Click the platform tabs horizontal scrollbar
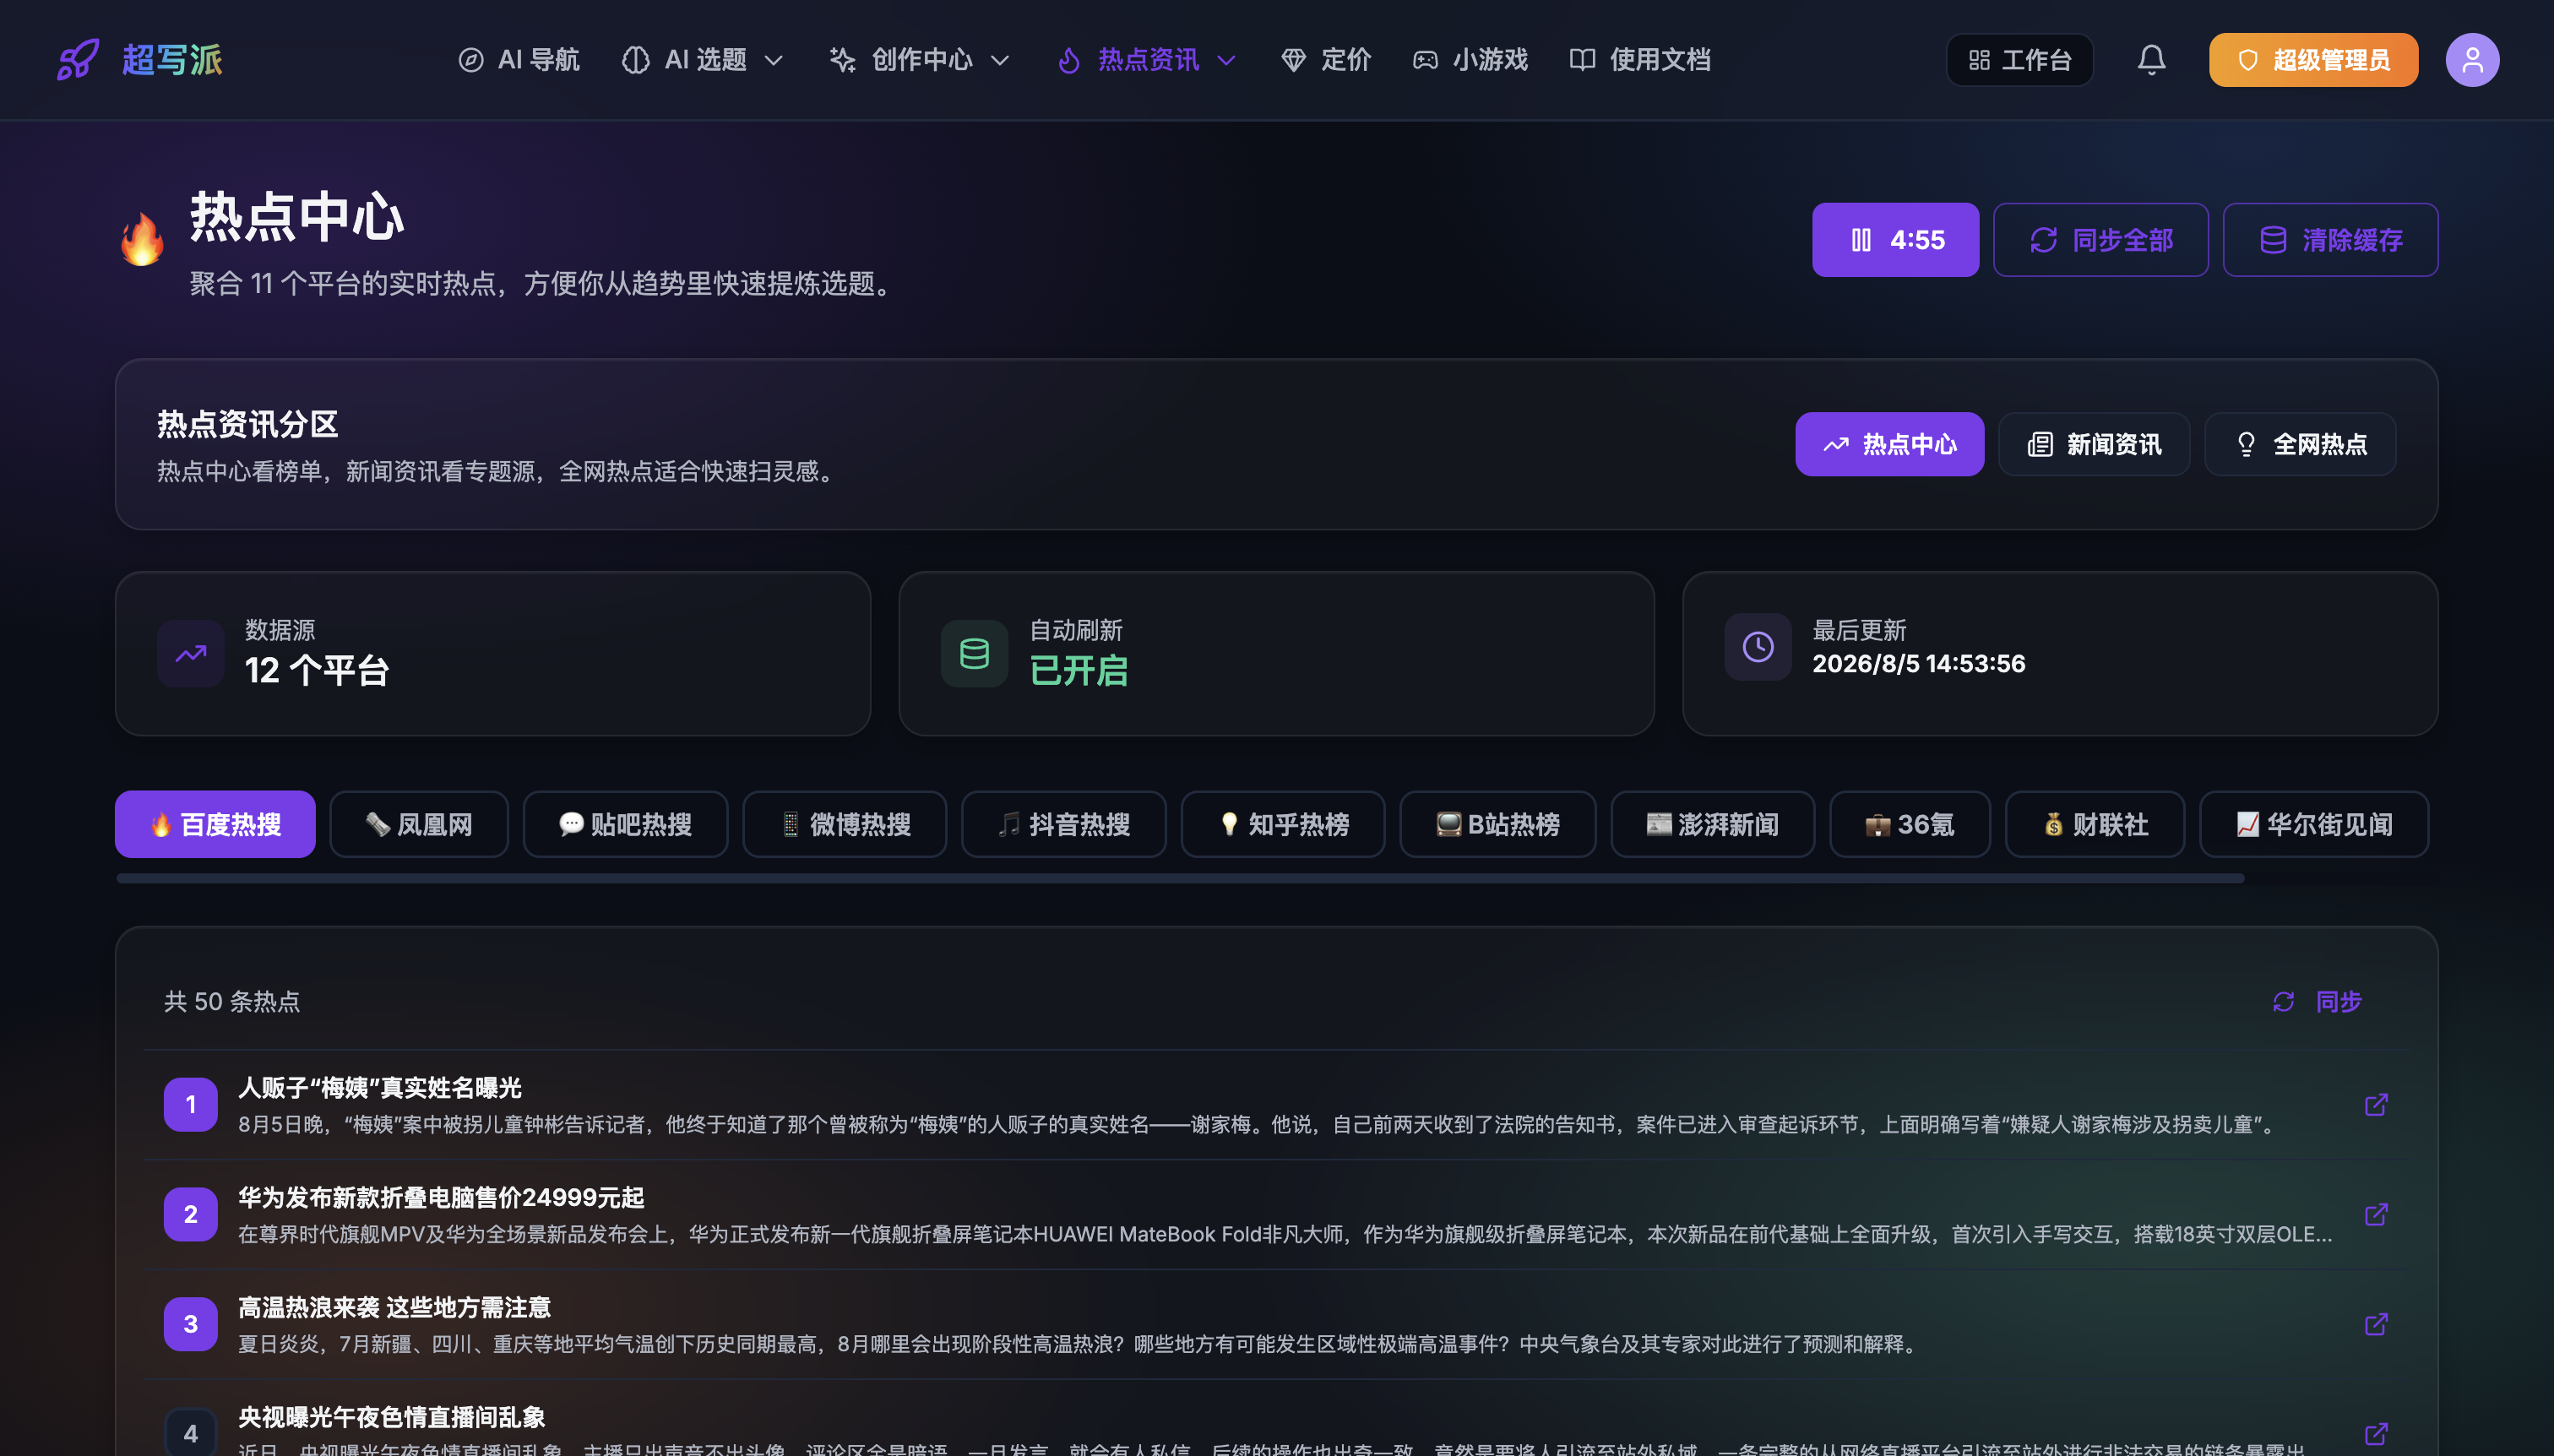Image resolution: width=2554 pixels, height=1456 pixels. (x=1180, y=878)
